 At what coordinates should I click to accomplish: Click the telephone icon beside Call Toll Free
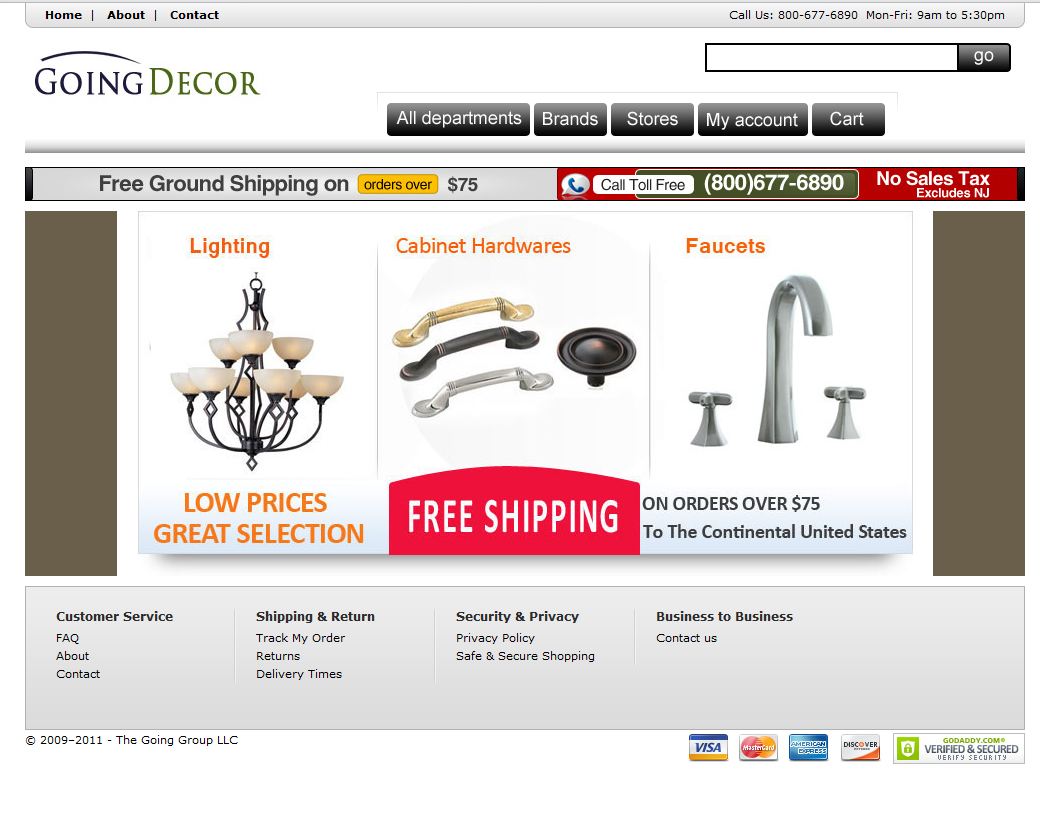[574, 185]
